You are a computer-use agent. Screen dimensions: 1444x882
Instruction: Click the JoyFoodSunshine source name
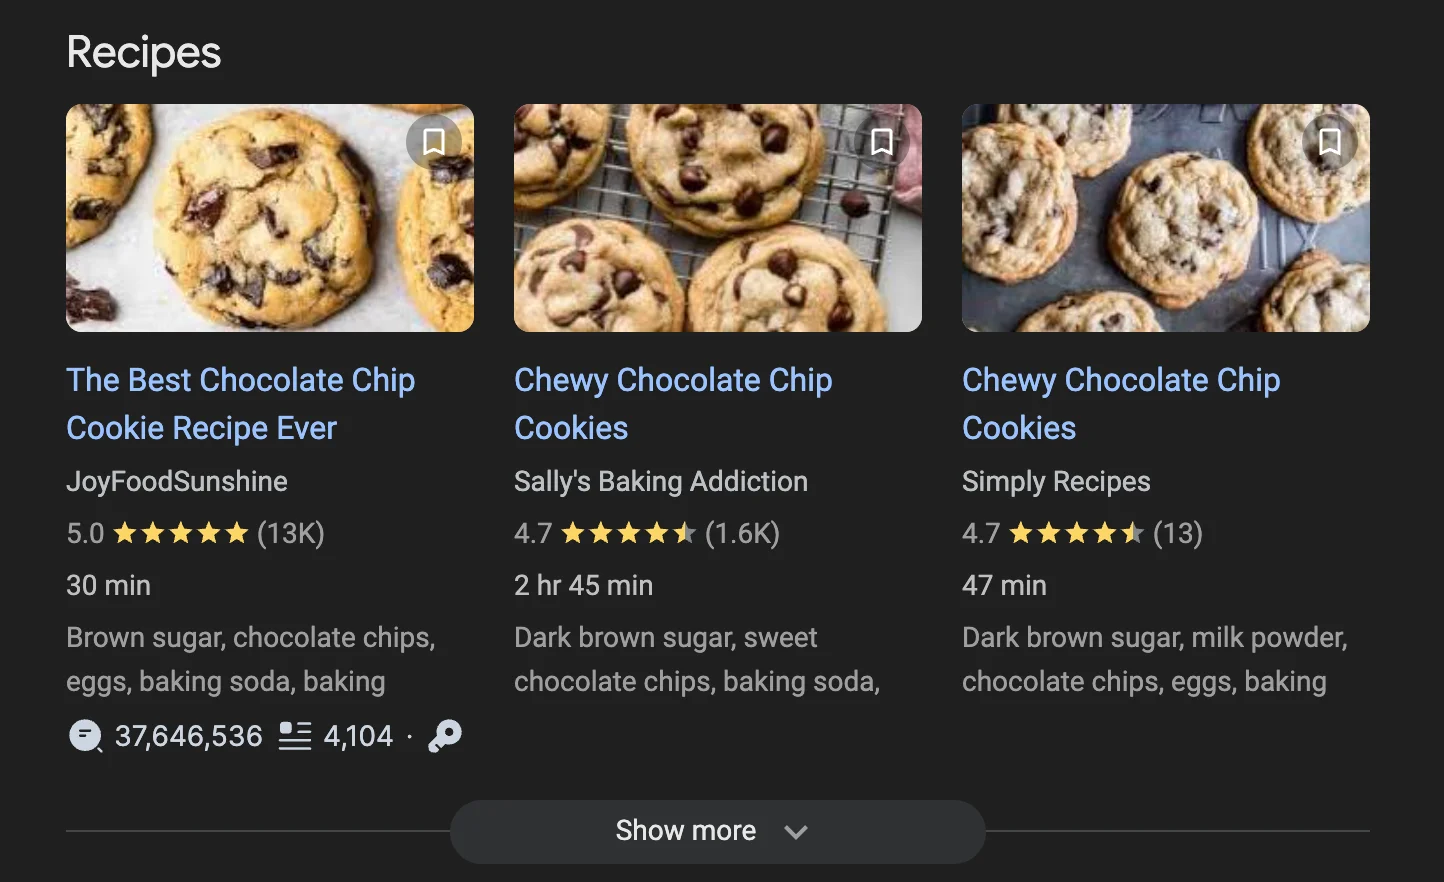point(177,482)
